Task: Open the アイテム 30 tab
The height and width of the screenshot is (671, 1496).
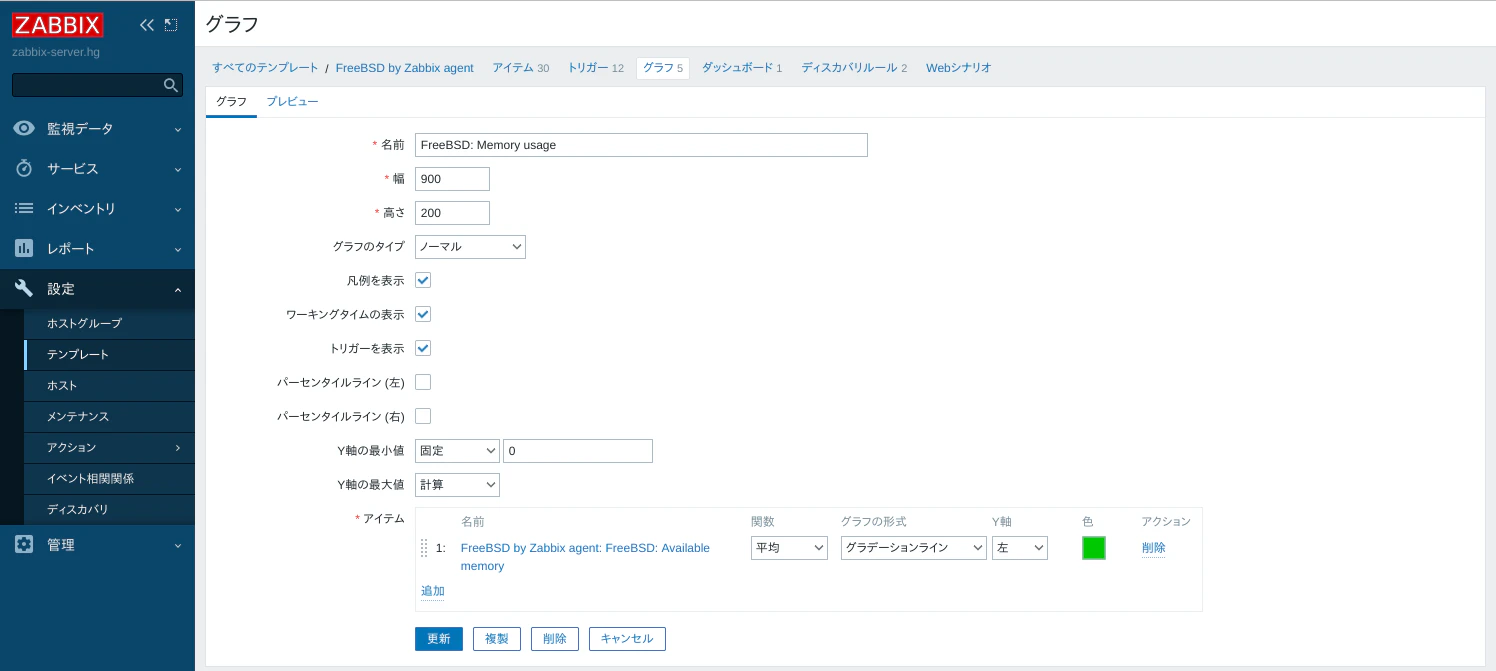Action: (520, 68)
